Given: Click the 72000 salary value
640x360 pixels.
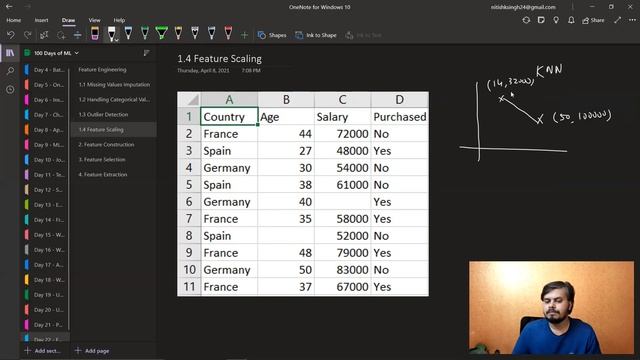Looking at the screenshot, I should tap(352, 134).
